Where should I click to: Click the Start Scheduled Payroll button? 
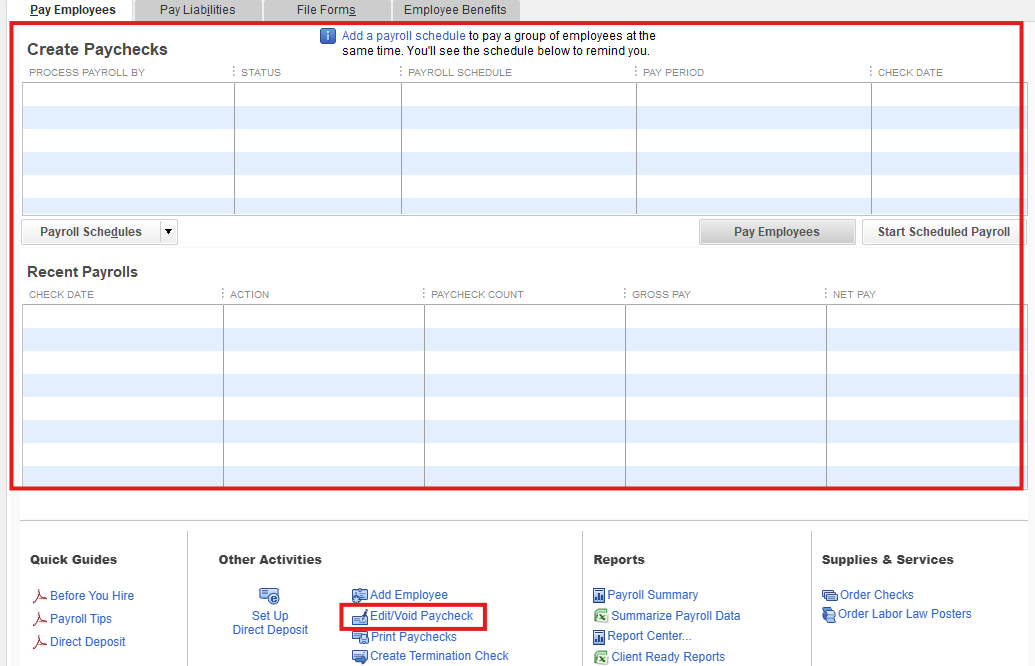(x=943, y=232)
